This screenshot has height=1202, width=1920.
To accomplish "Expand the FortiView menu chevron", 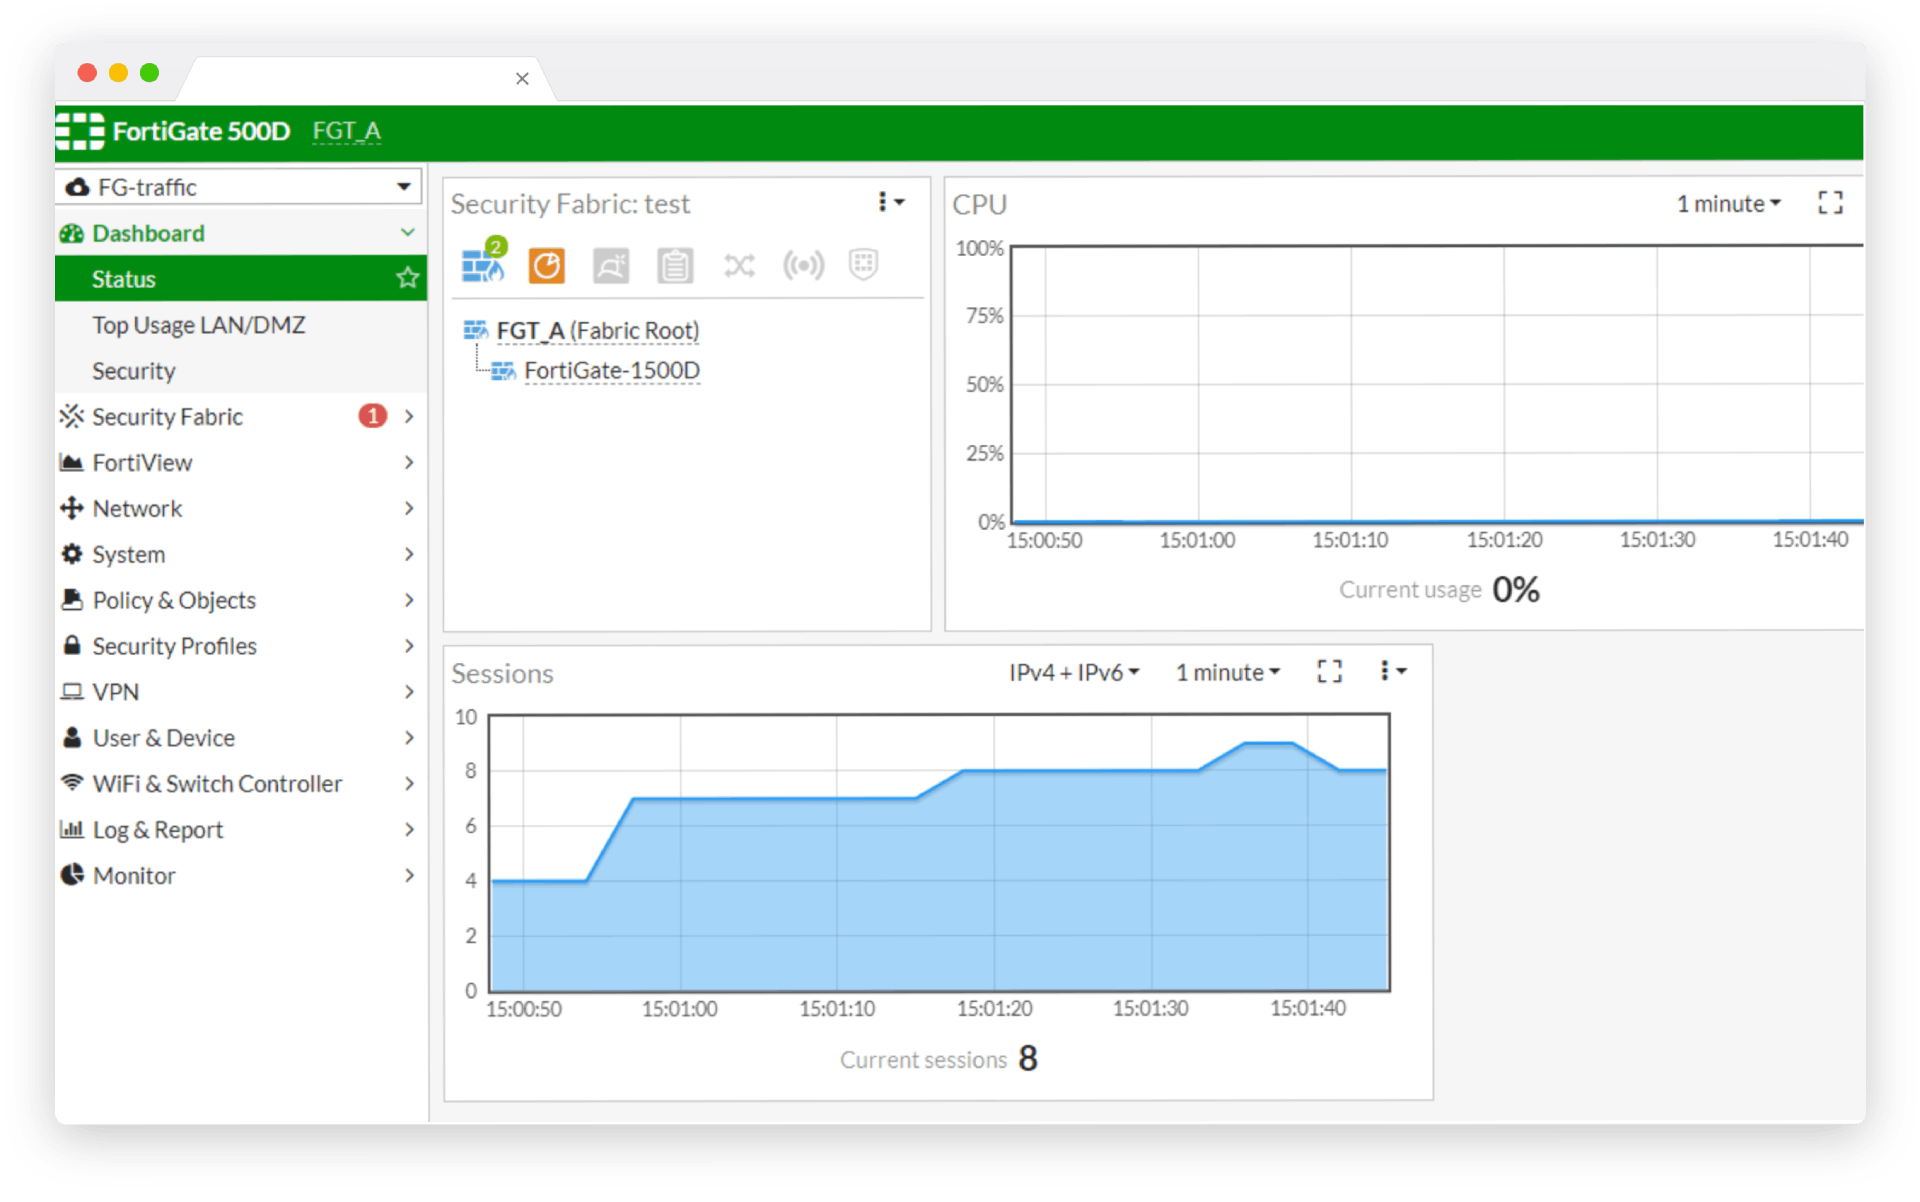I will (x=409, y=462).
